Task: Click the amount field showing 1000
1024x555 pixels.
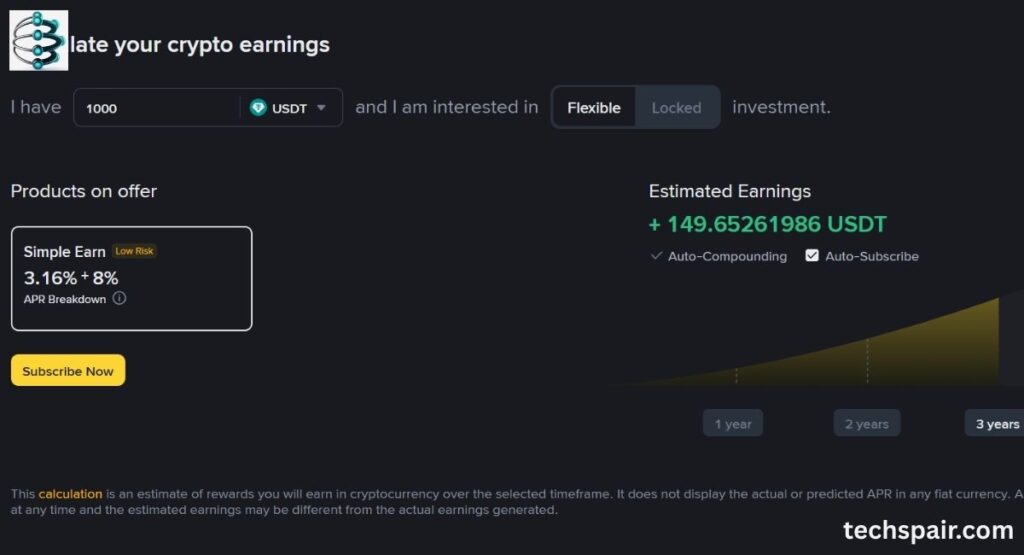Action: (x=160, y=108)
